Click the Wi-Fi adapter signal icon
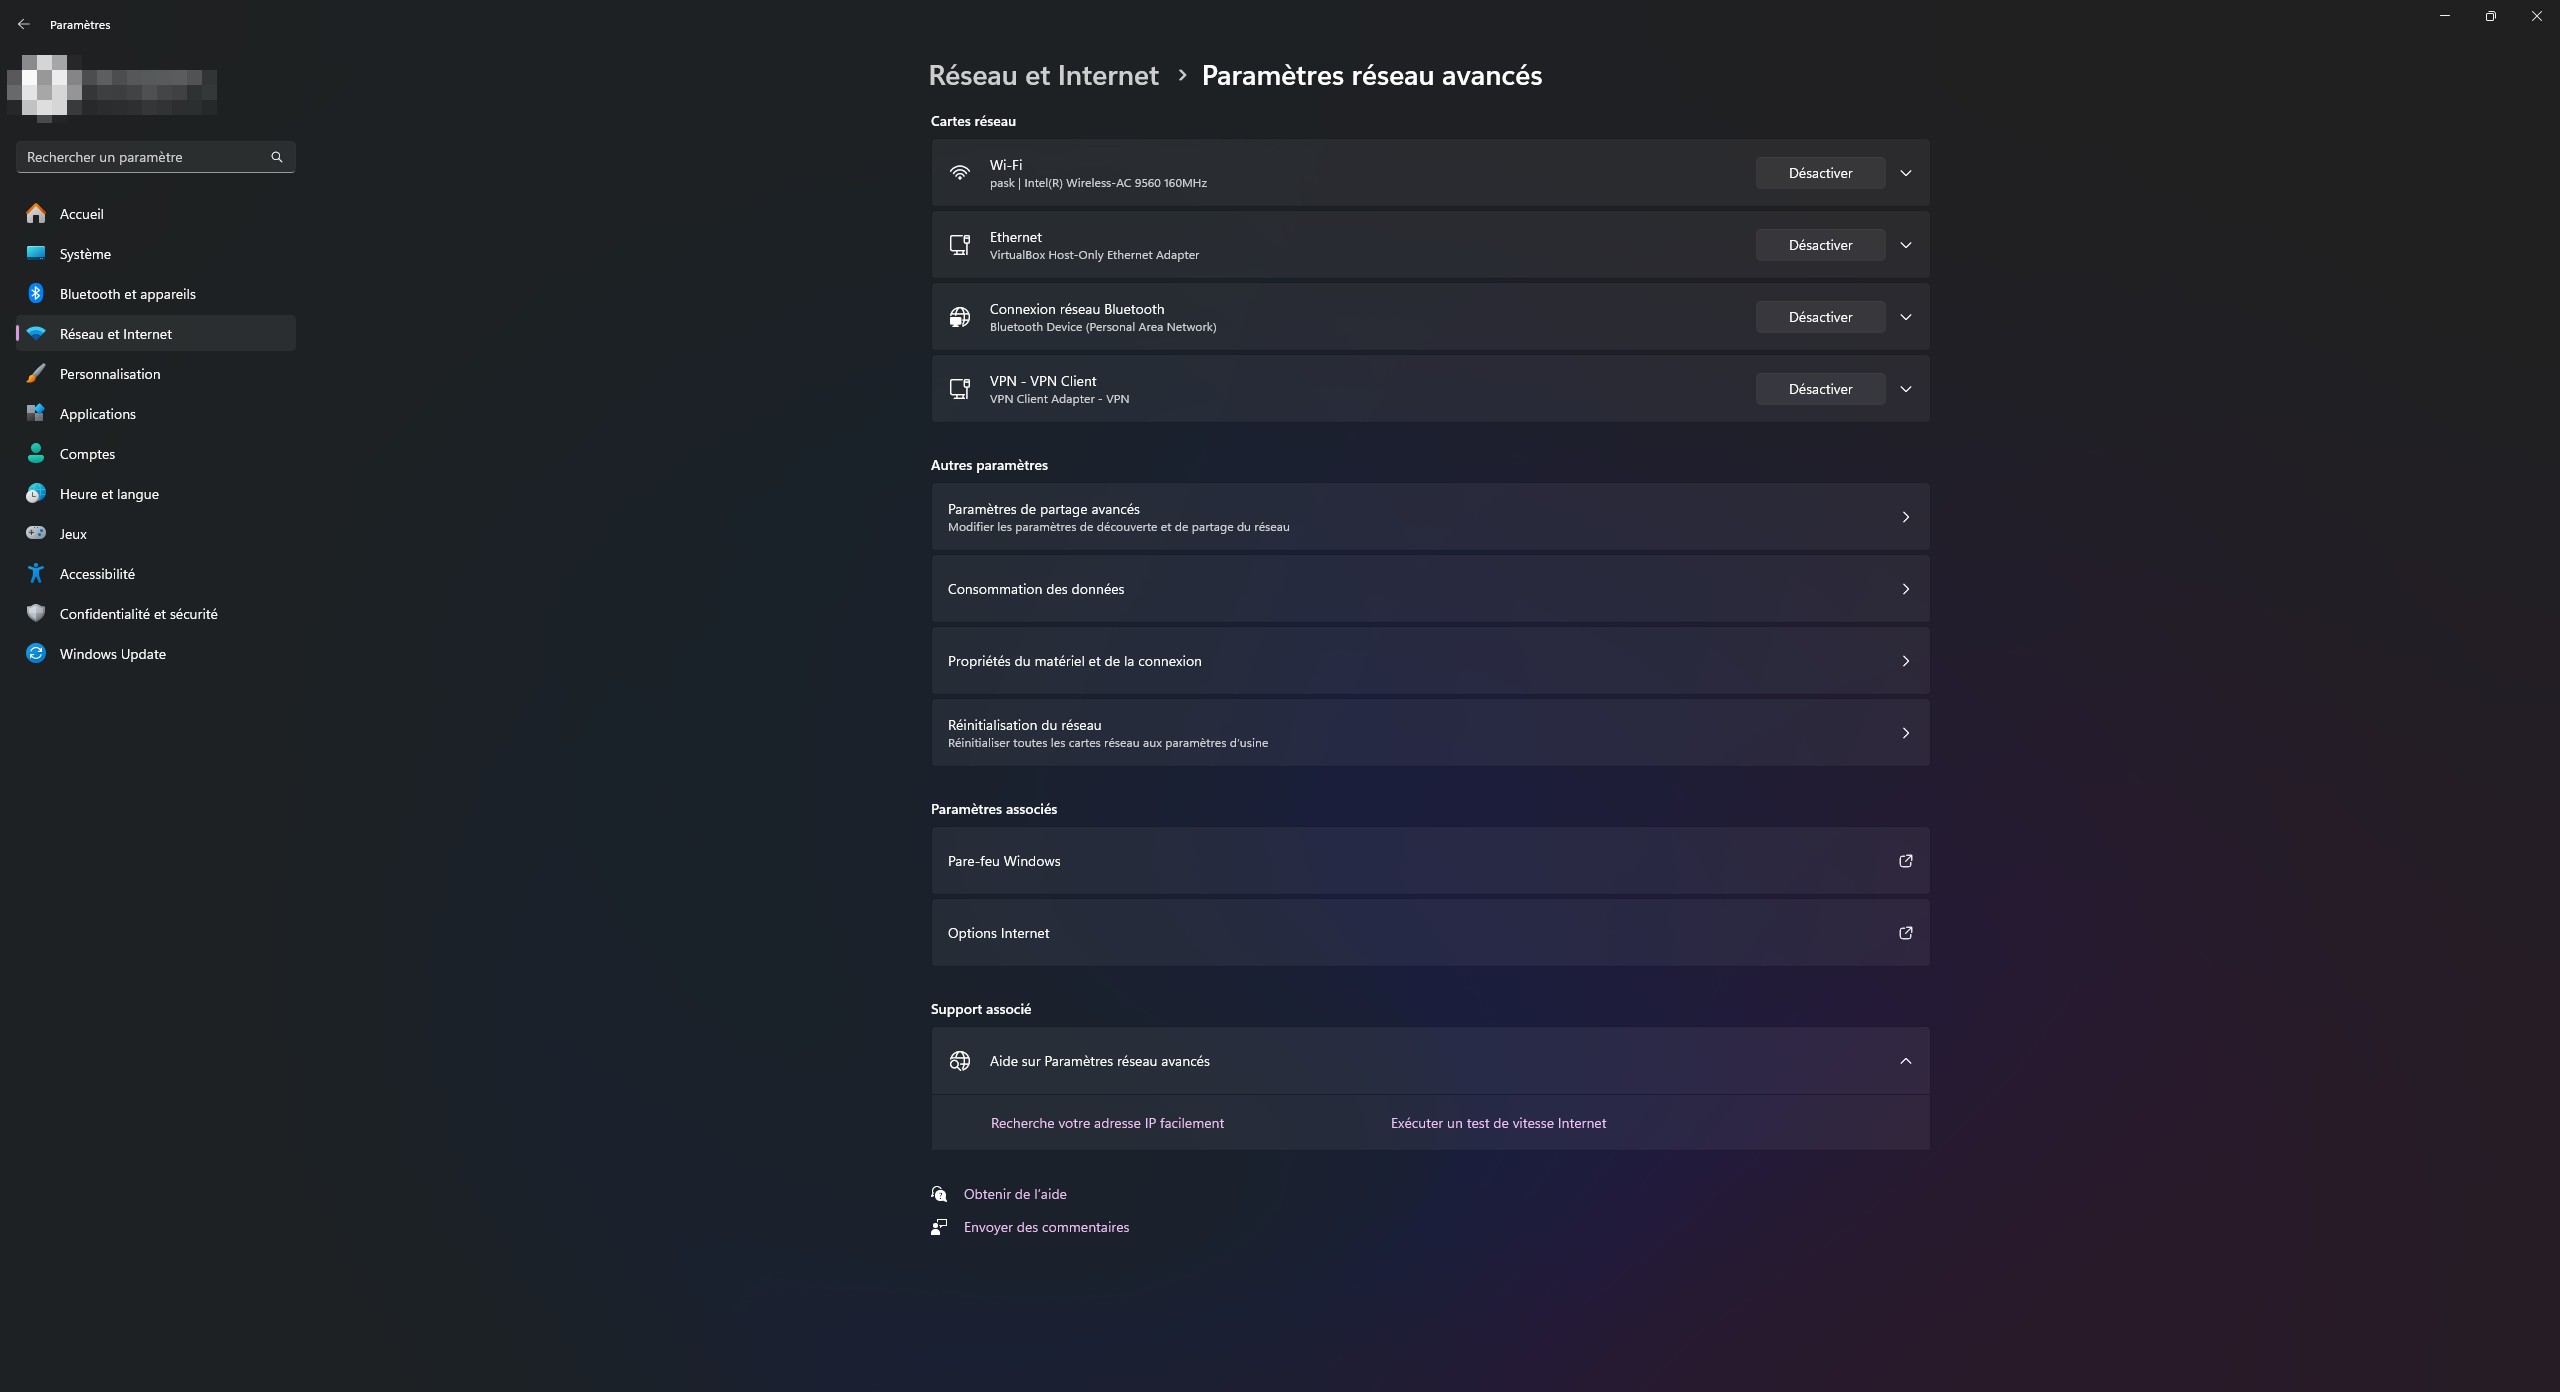The width and height of the screenshot is (2560, 1392). [x=959, y=173]
